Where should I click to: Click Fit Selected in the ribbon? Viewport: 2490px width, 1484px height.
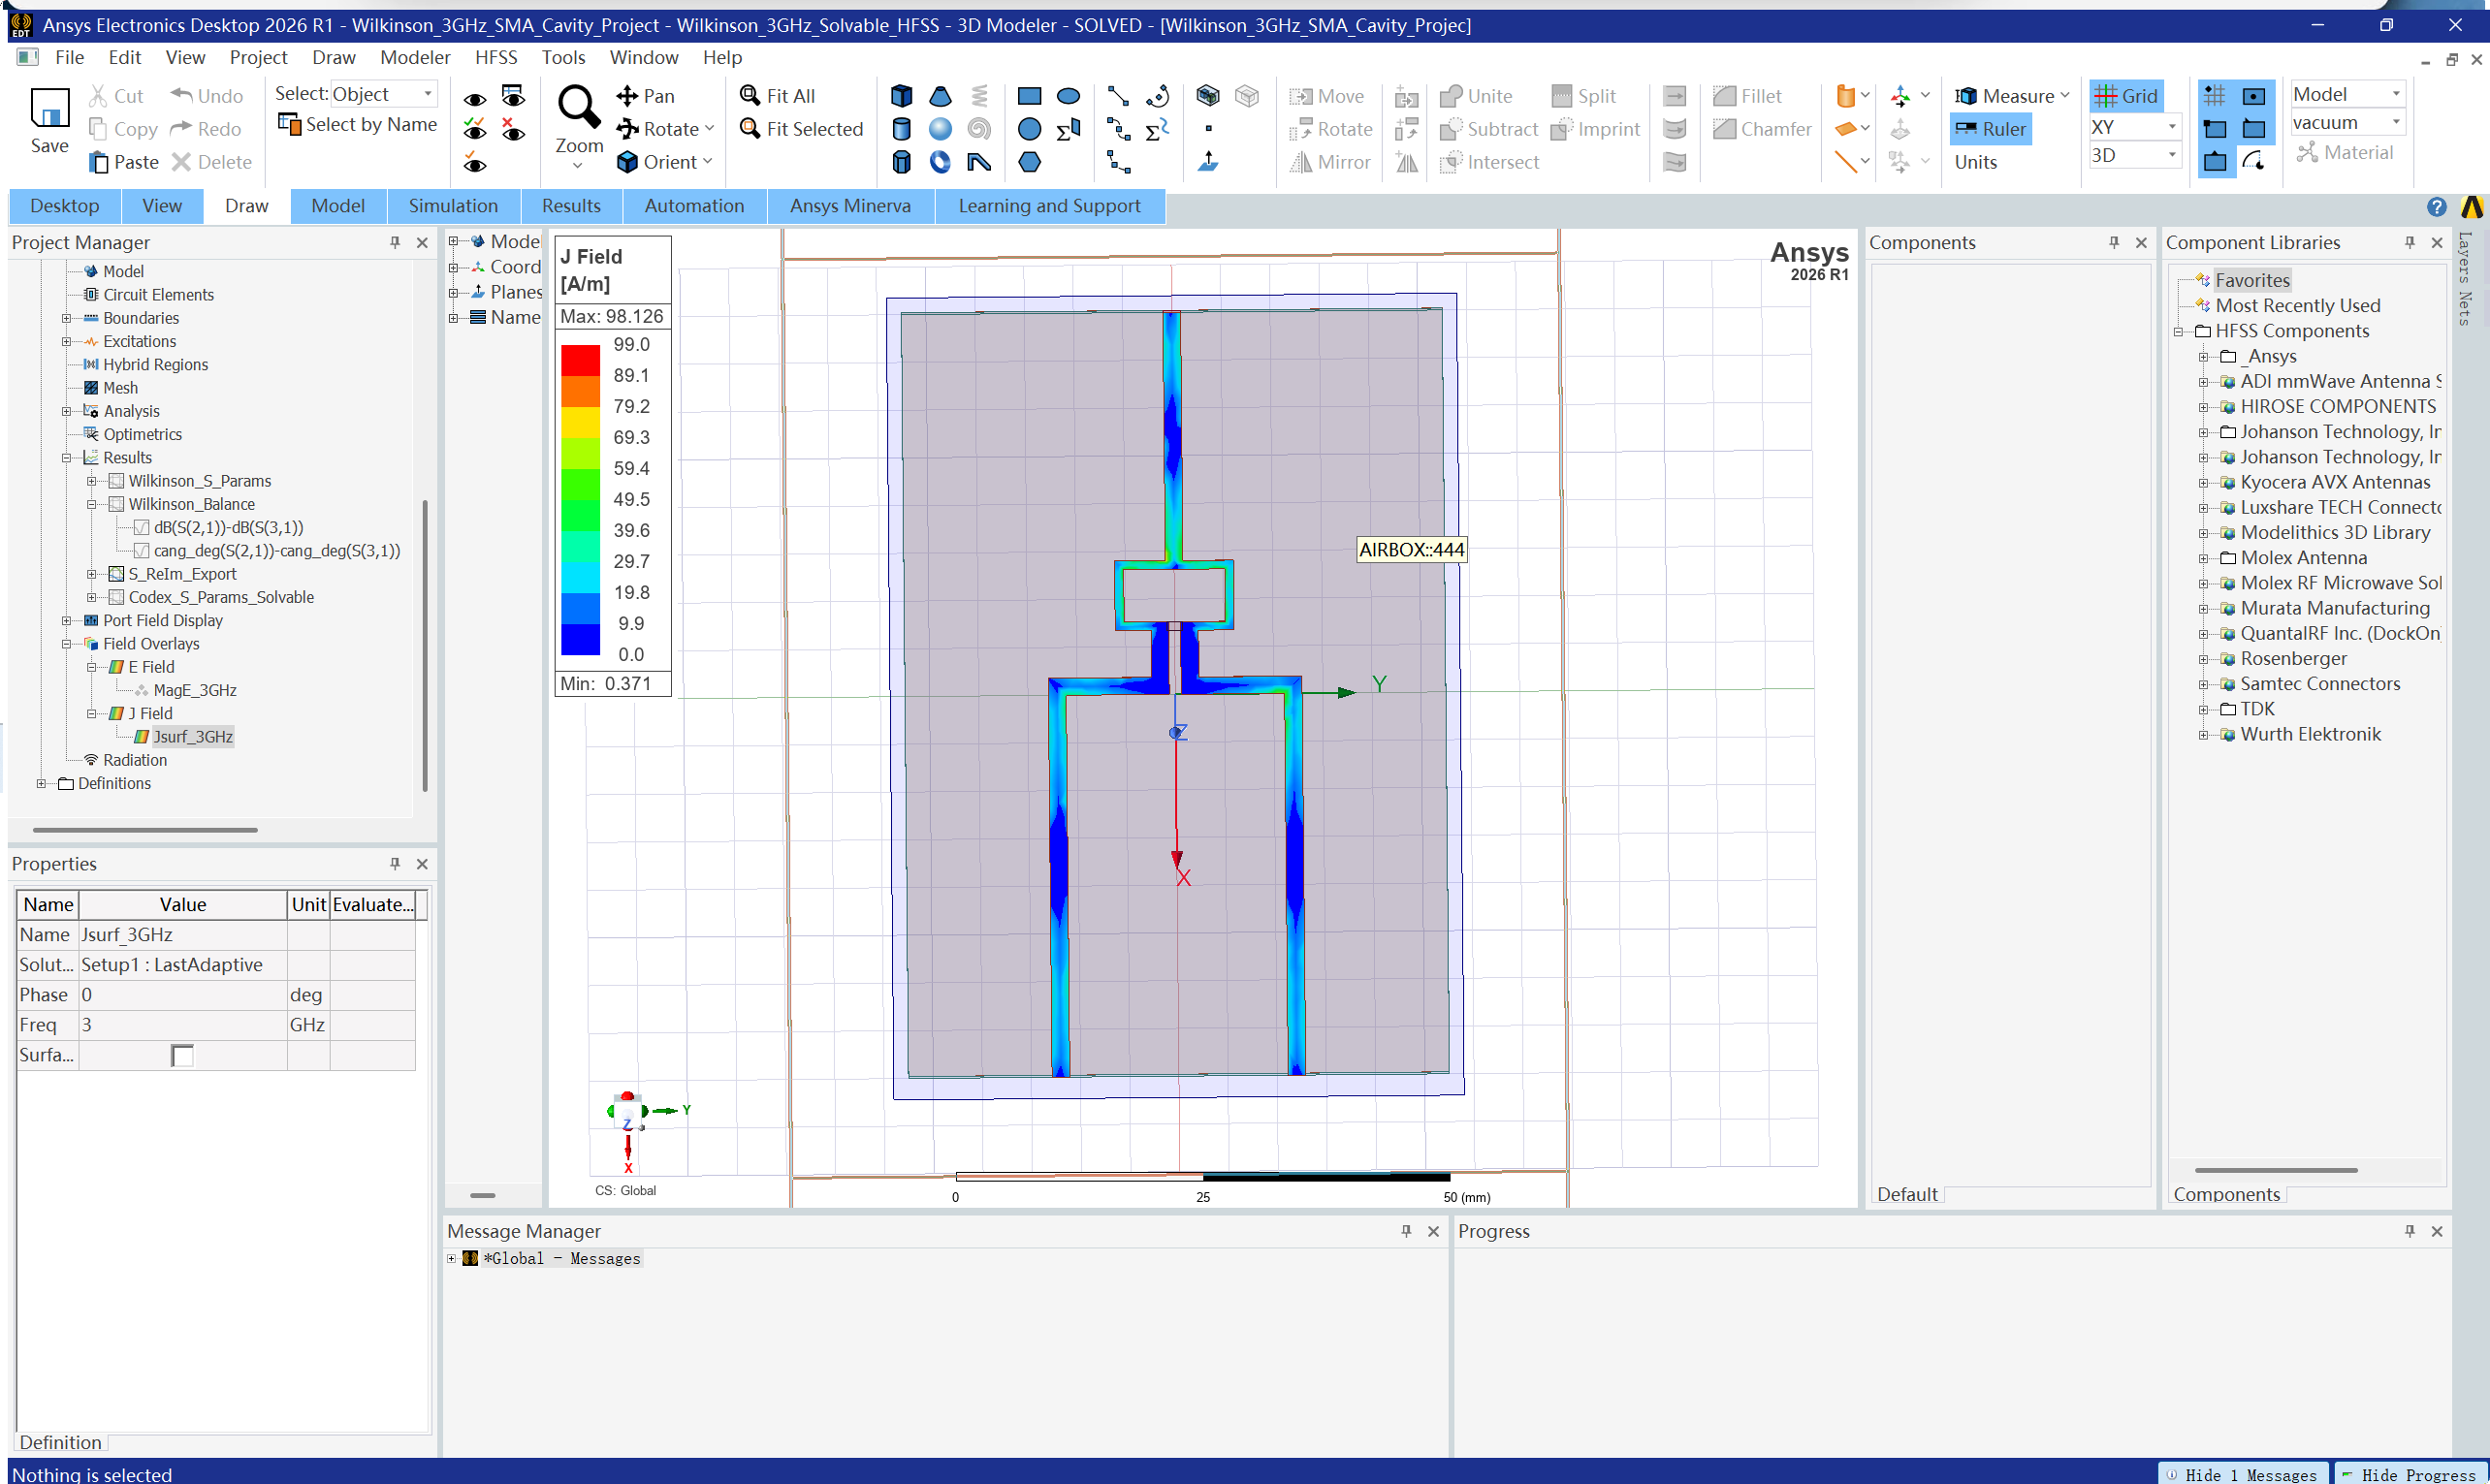(x=802, y=129)
